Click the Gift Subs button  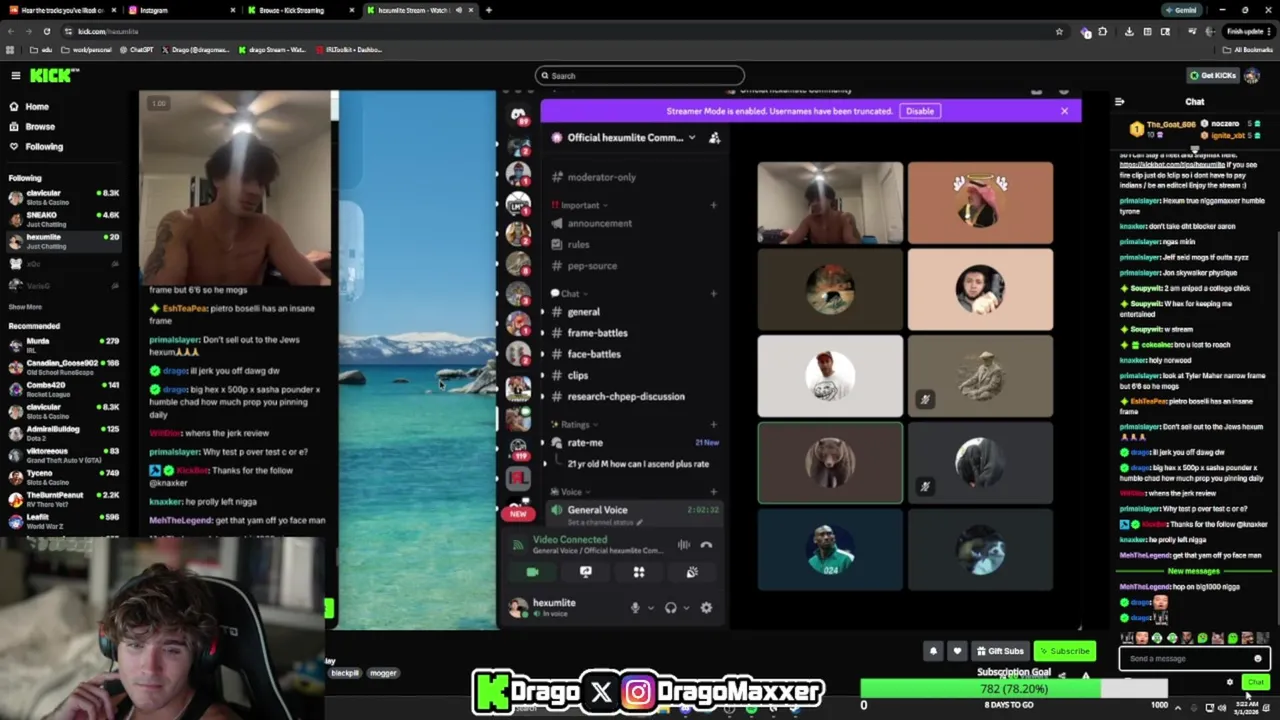1000,651
